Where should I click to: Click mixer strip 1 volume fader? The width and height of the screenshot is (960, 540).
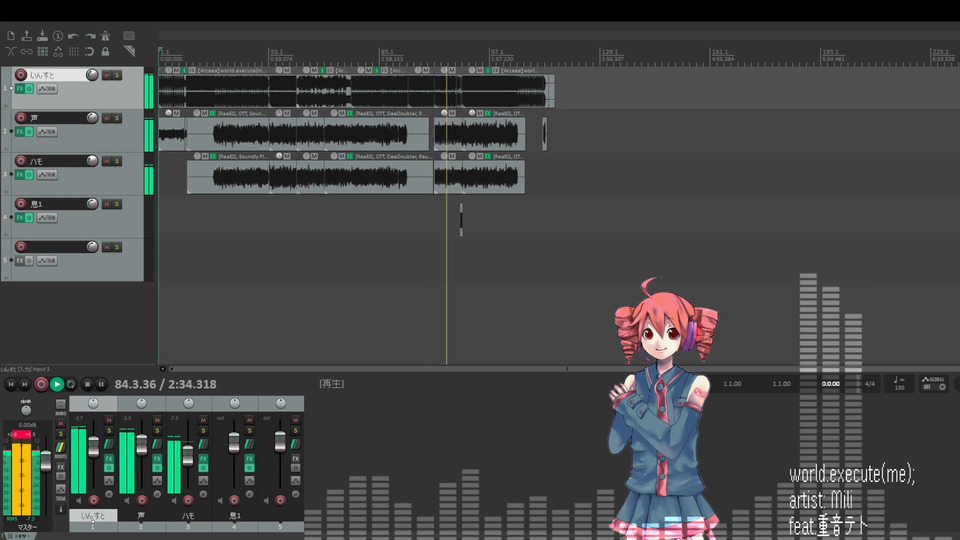coord(94,447)
